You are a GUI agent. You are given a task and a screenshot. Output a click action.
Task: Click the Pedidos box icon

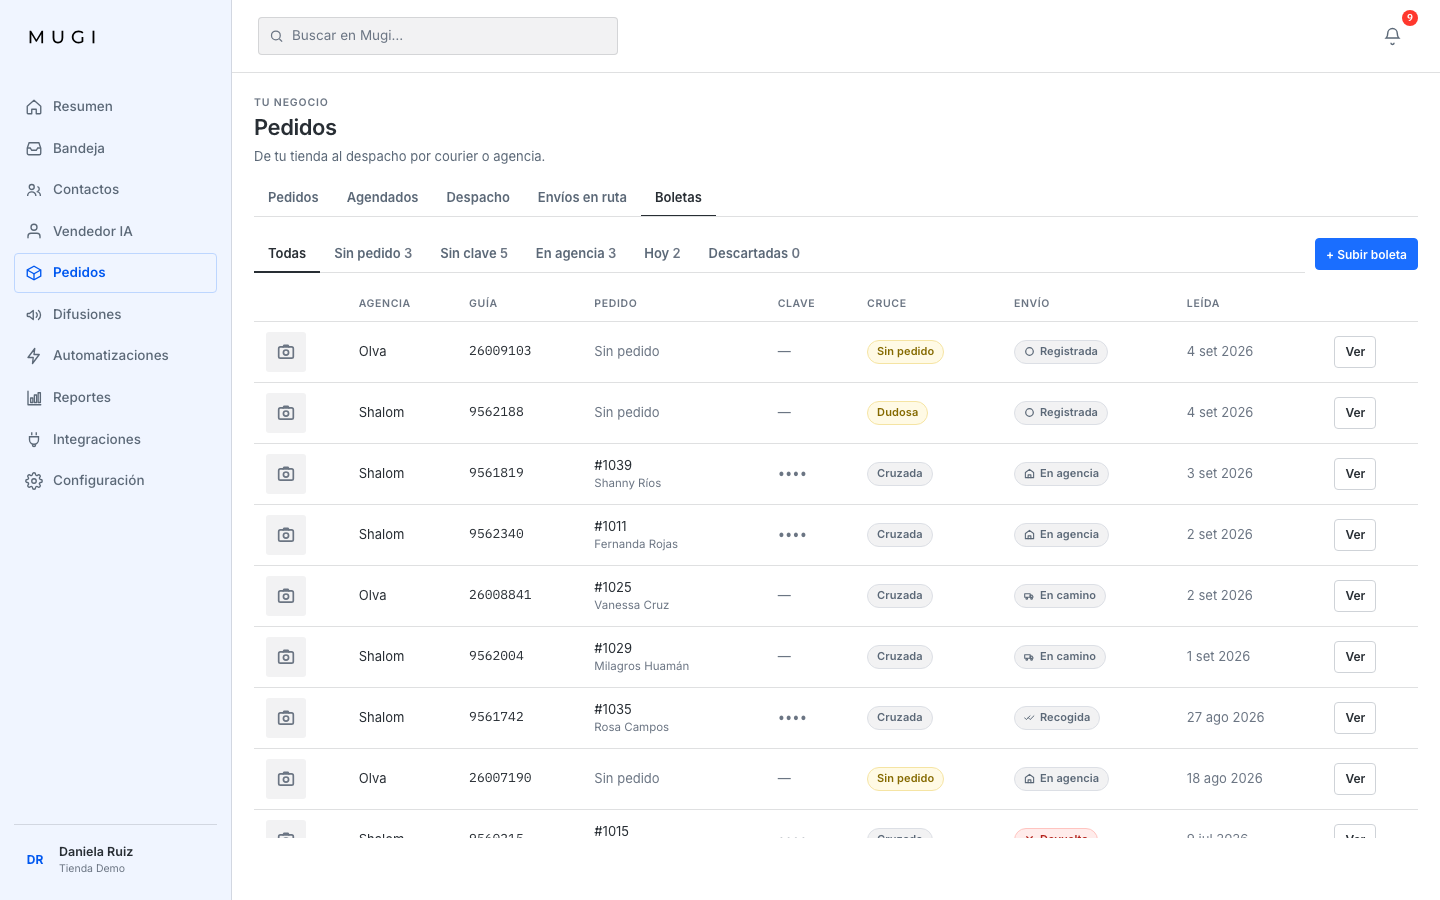point(34,273)
